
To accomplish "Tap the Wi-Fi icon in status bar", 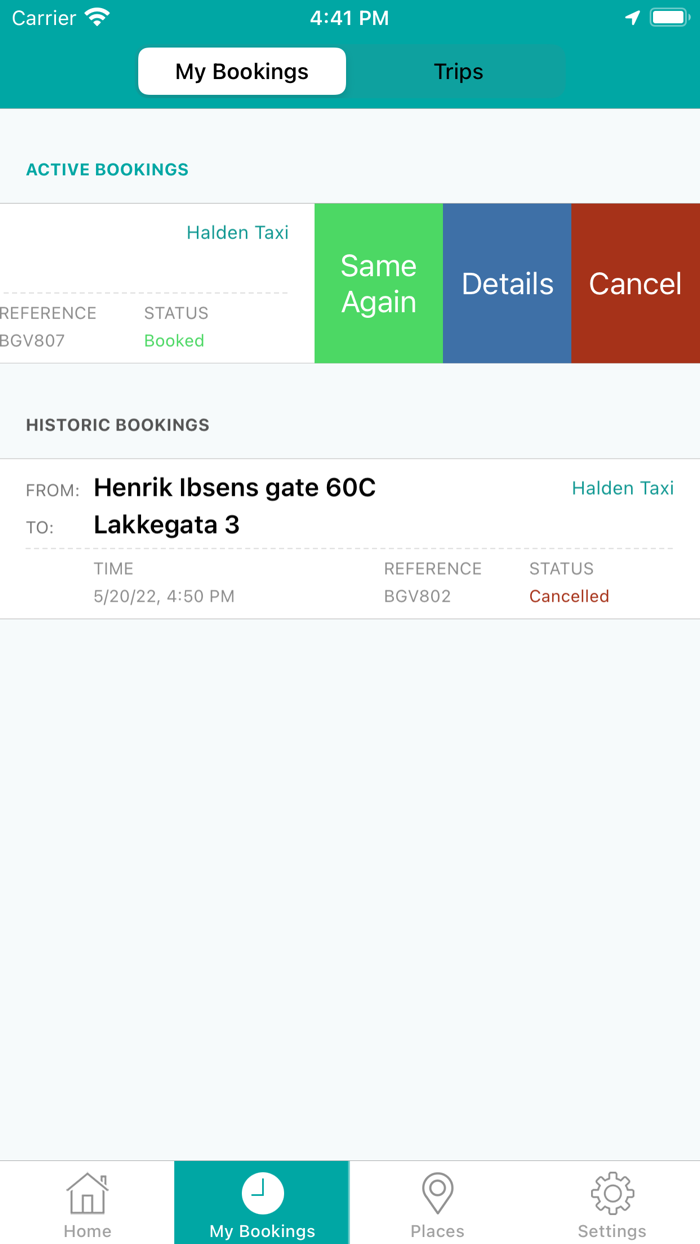I will coord(97,18).
